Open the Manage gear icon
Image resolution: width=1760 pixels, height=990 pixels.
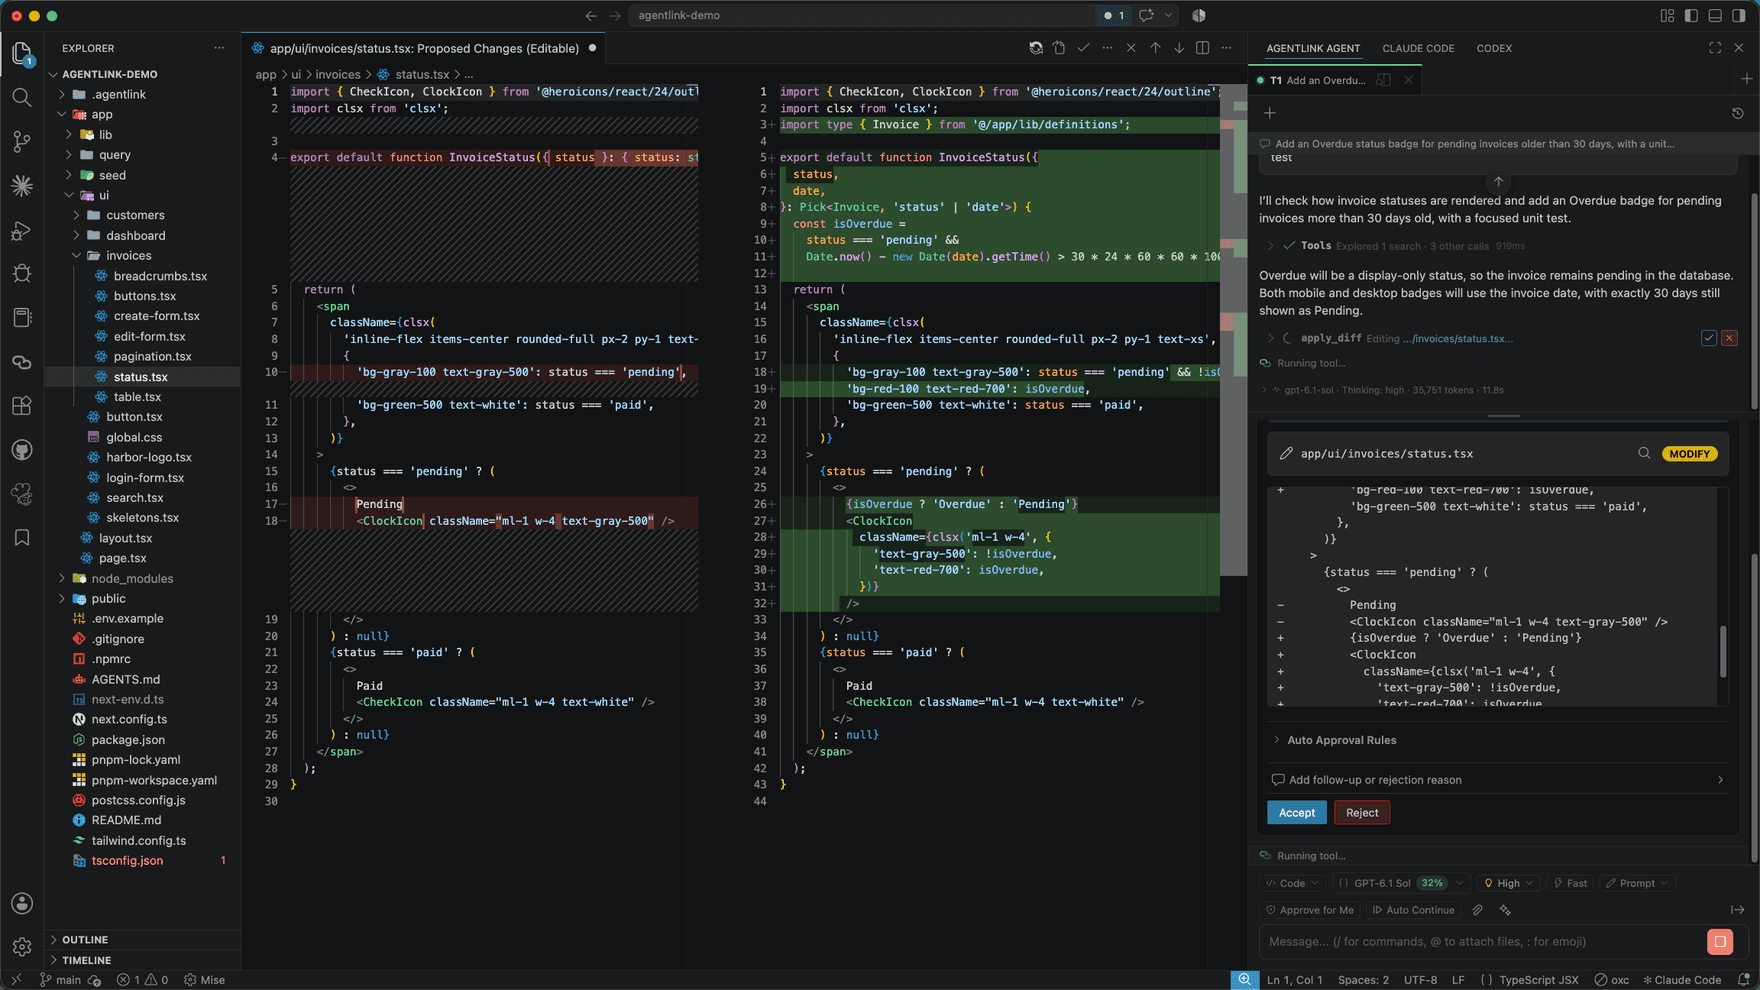pos(22,946)
